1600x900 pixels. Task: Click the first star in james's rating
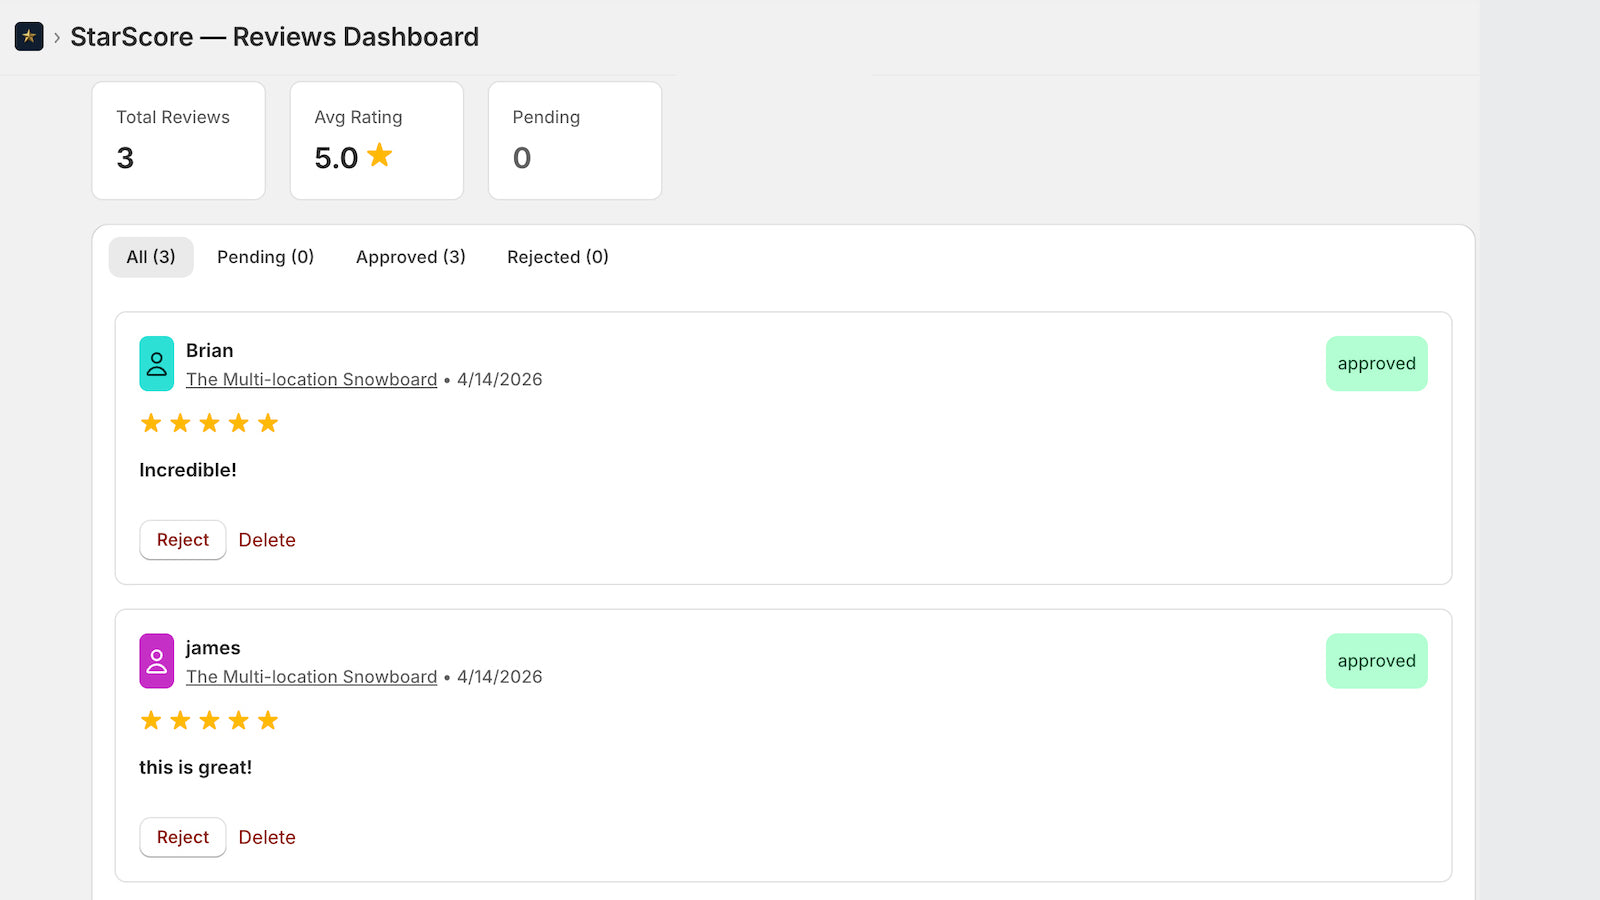click(151, 720)
